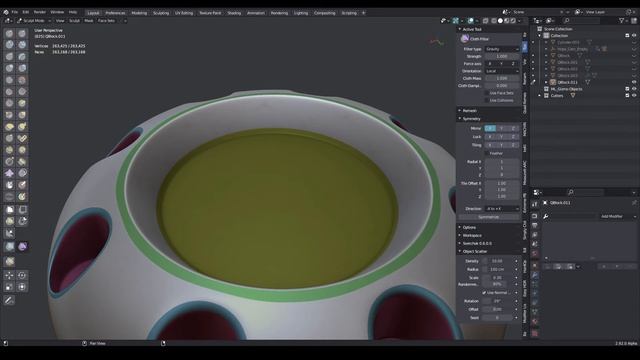Enable the Feather checkbox
The height and width of the screenshot is (360, 640).
tap(487, 153)
